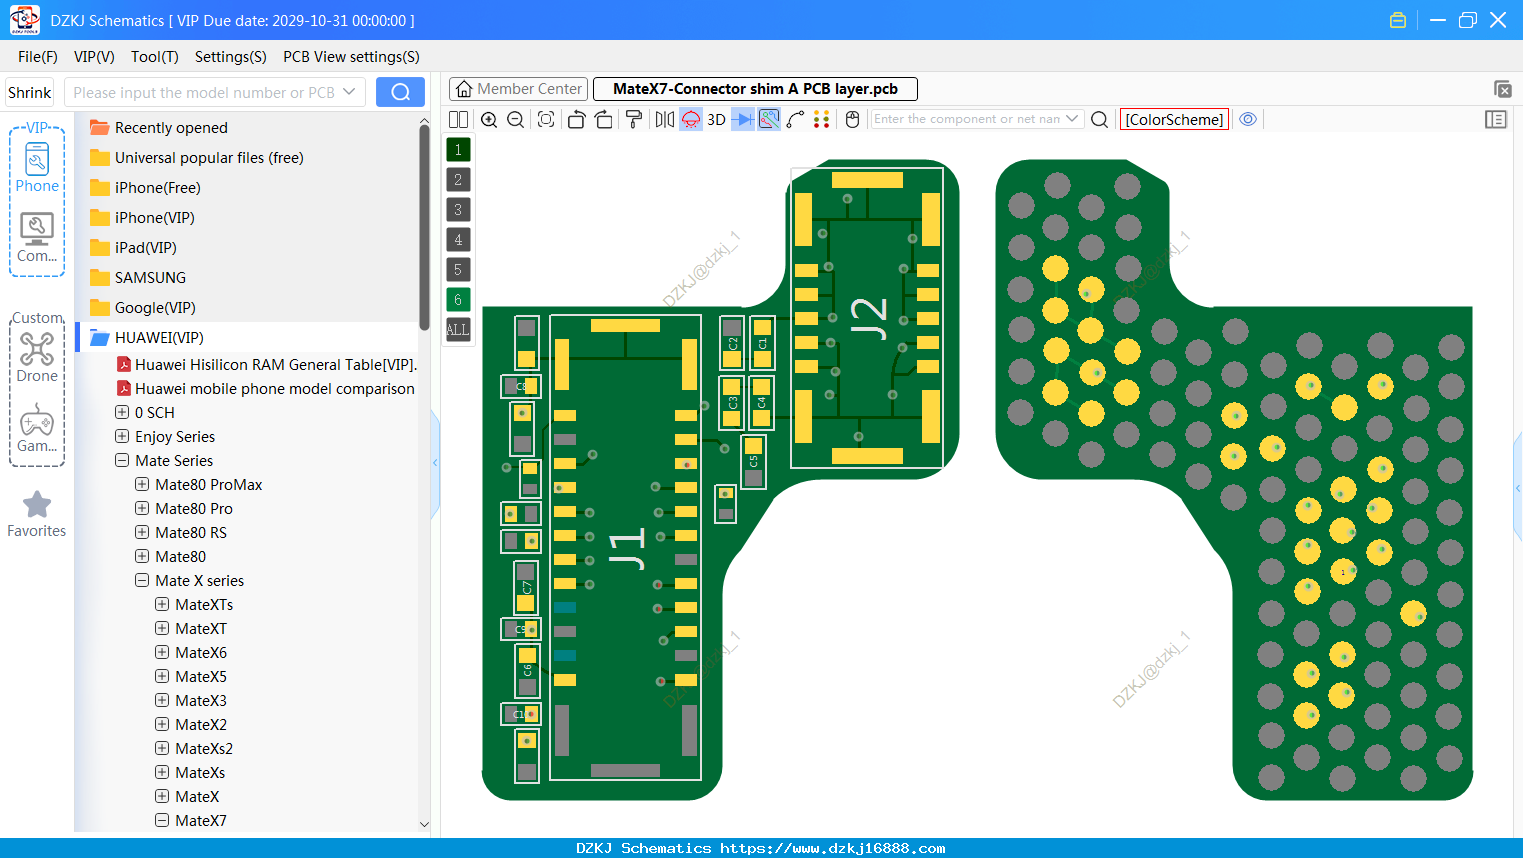Collapse the Mate X series node
The image size is (1523, 858).
(x=142, y=580)
